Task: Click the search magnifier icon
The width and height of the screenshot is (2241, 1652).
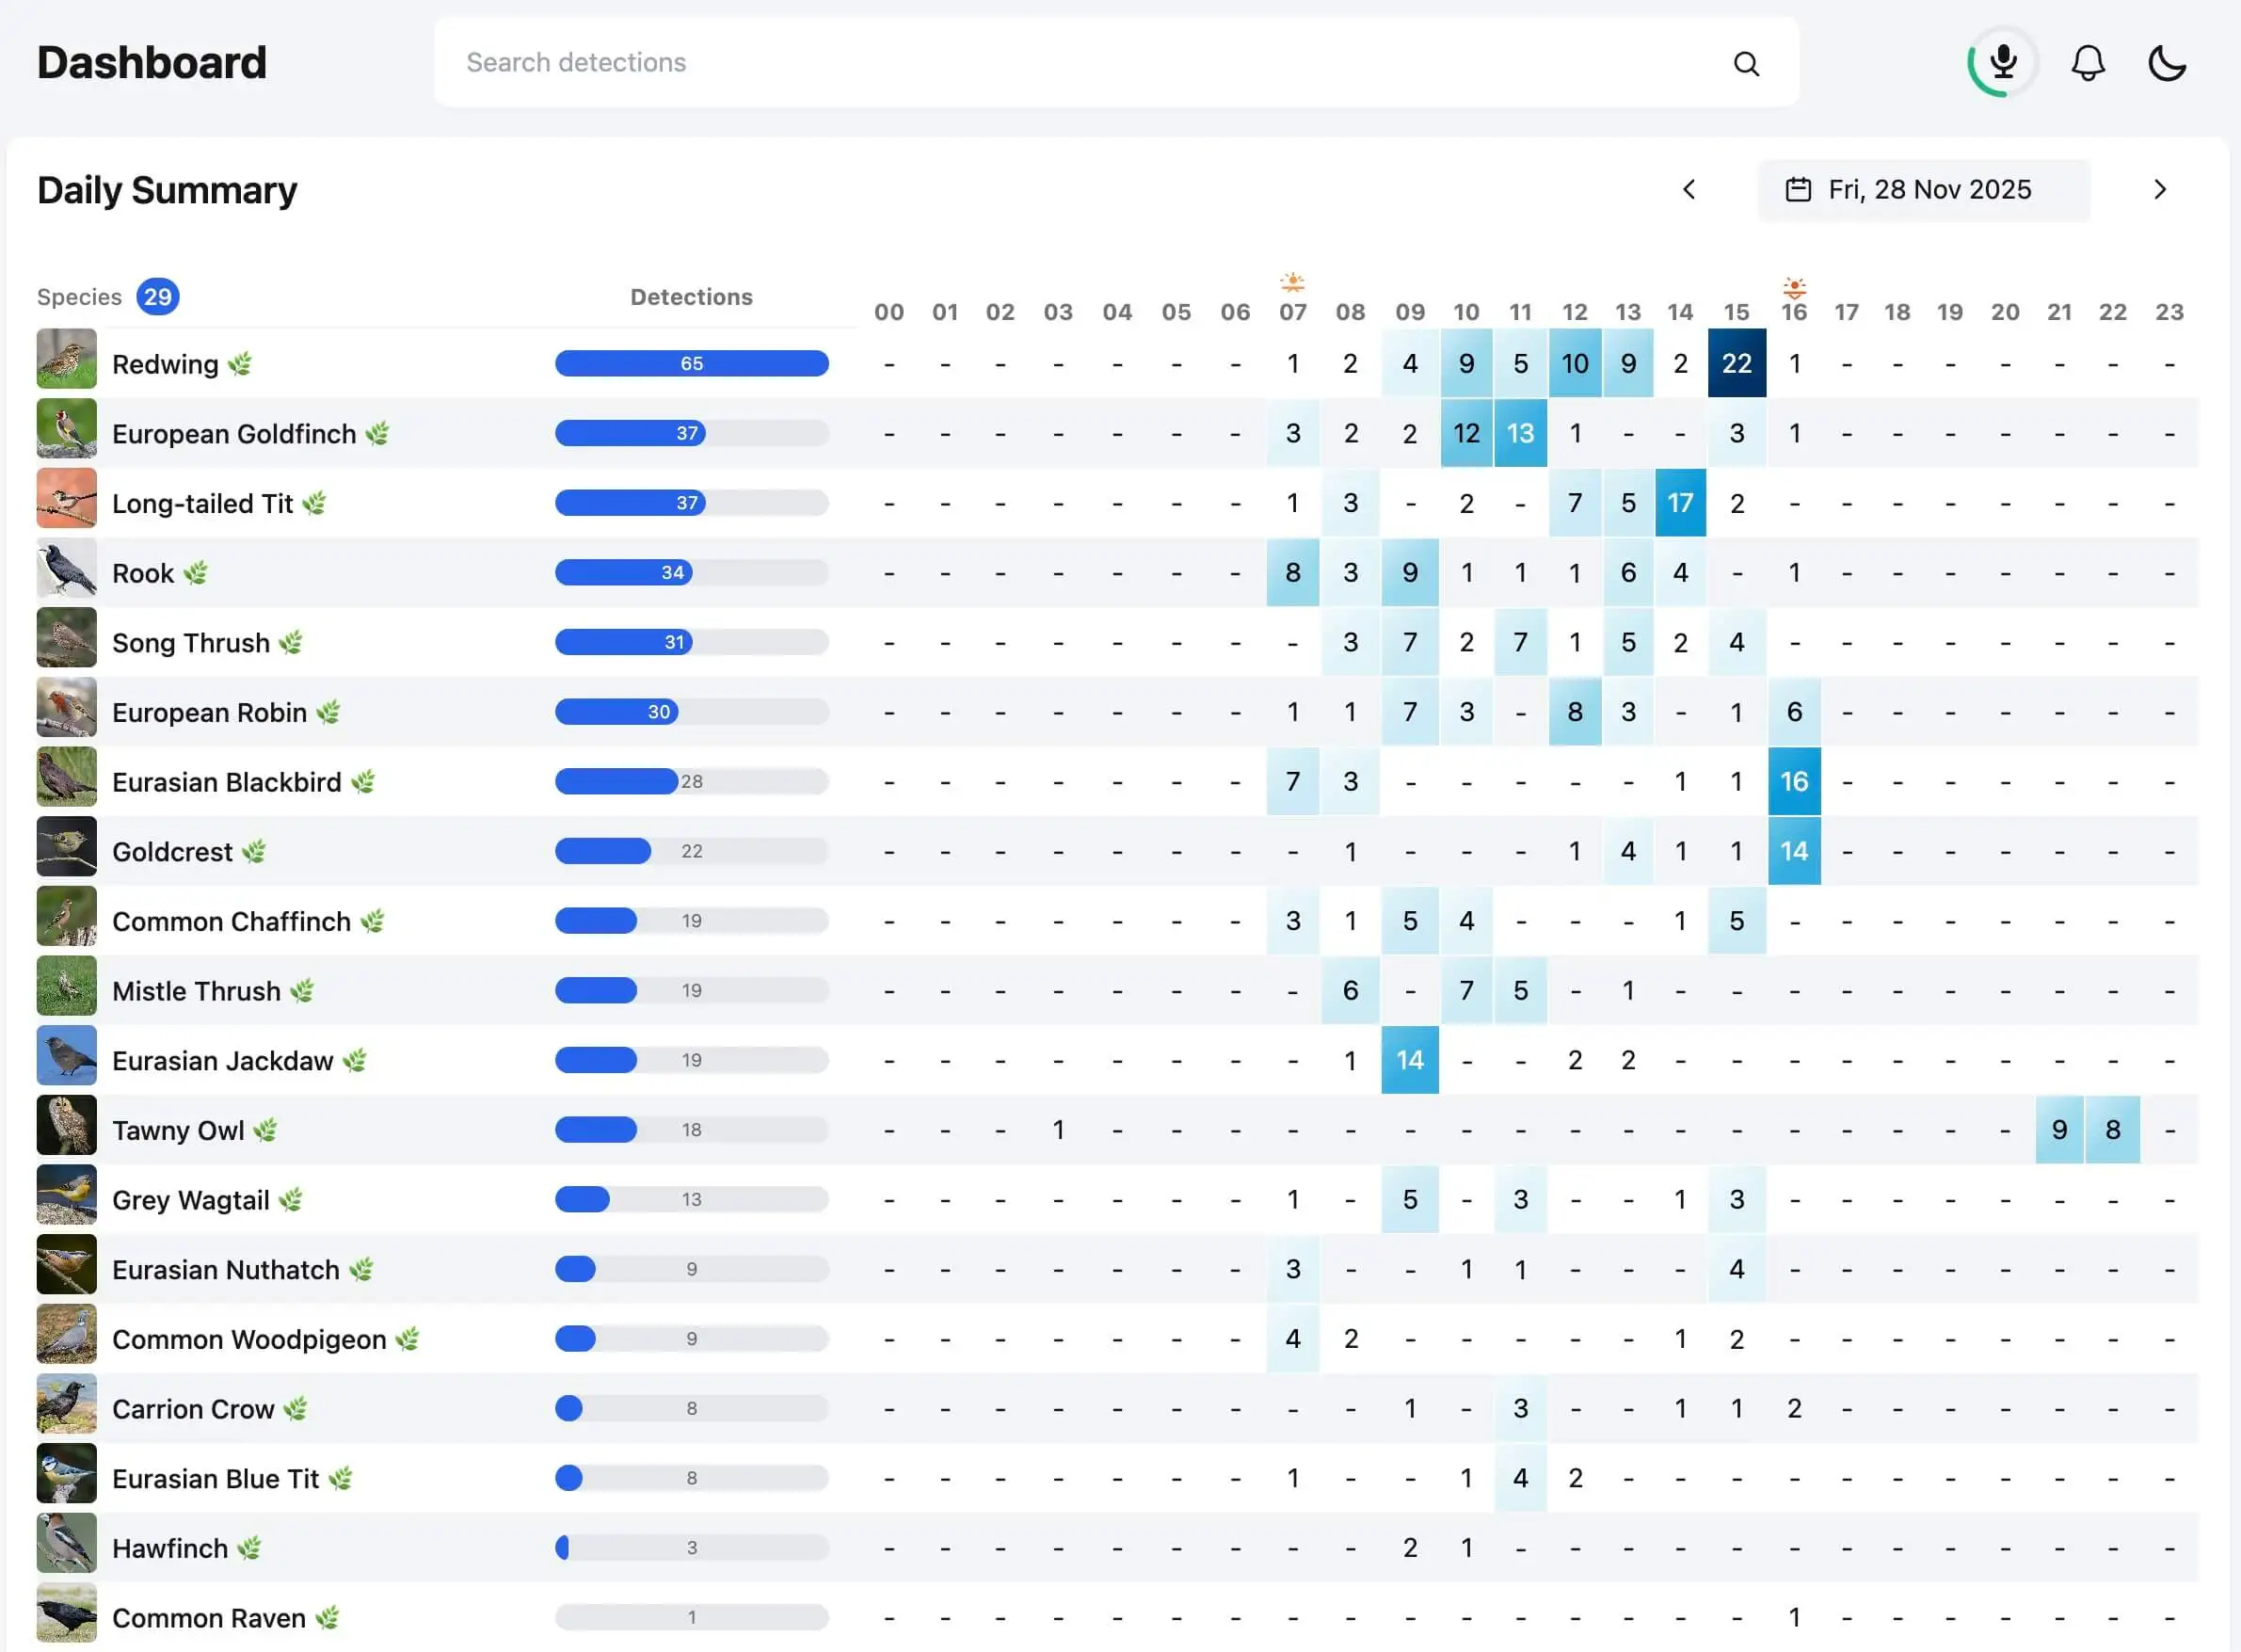Action: click(x=1745, y=63)
